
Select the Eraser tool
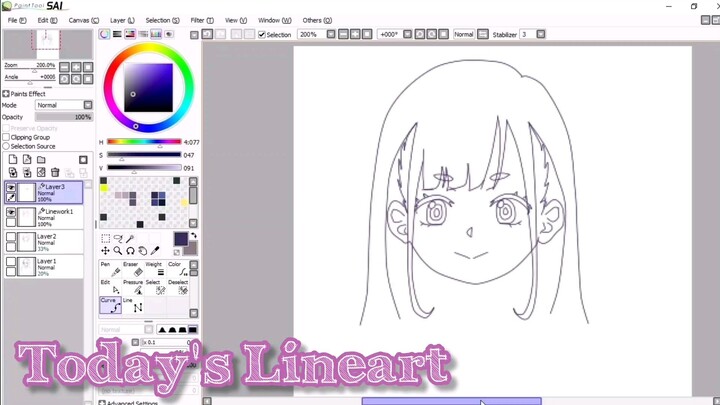(x=133, y=270)
